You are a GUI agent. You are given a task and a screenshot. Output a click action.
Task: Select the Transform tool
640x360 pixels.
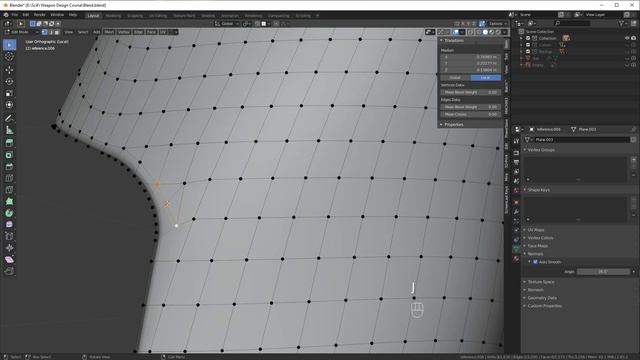point(9,105)
